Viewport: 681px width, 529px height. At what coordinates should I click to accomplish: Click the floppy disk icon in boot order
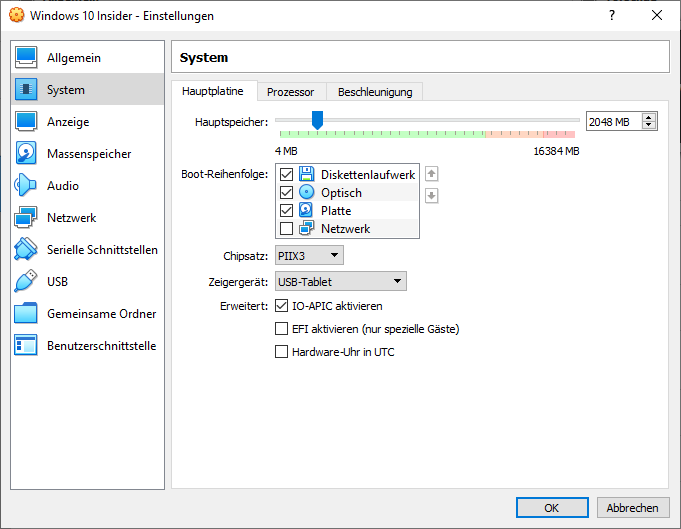pos(307,174)
